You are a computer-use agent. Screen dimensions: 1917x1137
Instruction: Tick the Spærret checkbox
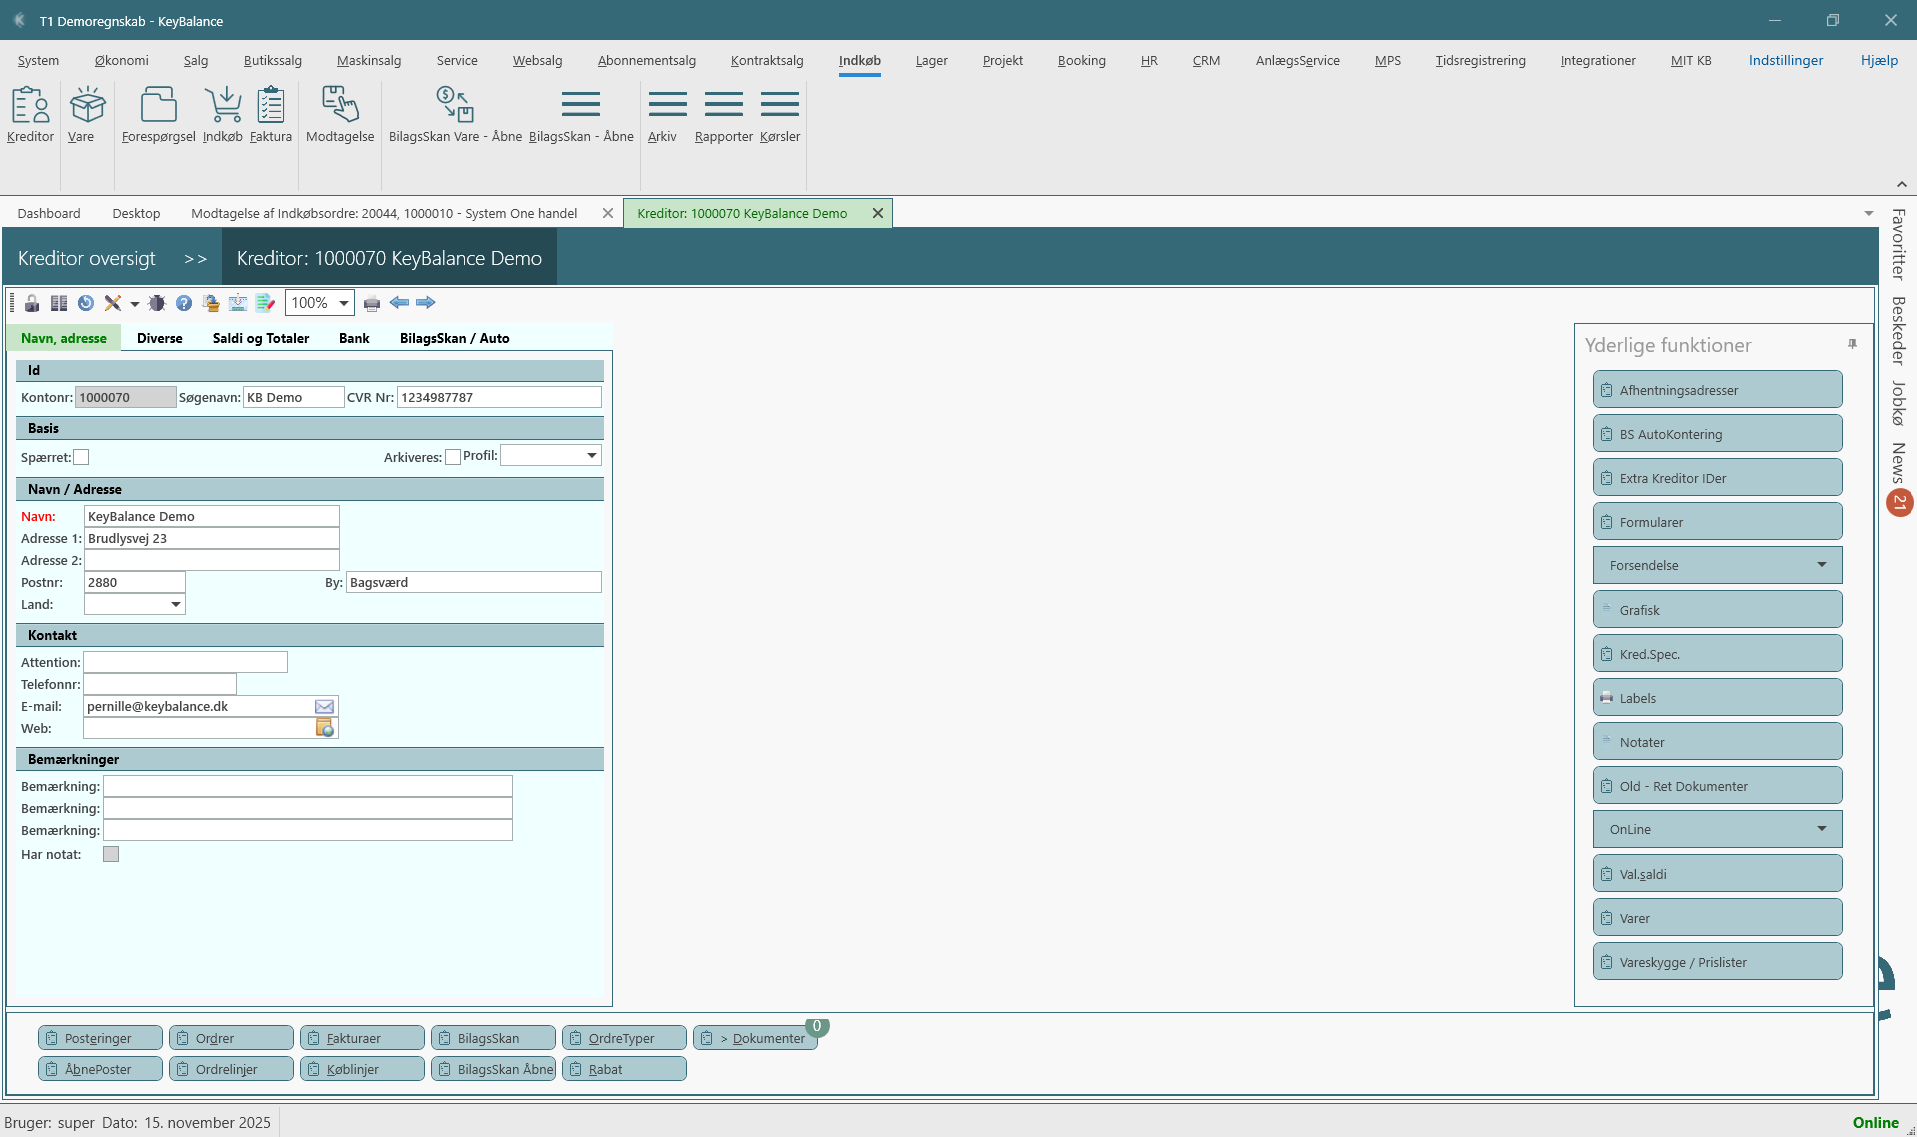click(x=82, y=457)
